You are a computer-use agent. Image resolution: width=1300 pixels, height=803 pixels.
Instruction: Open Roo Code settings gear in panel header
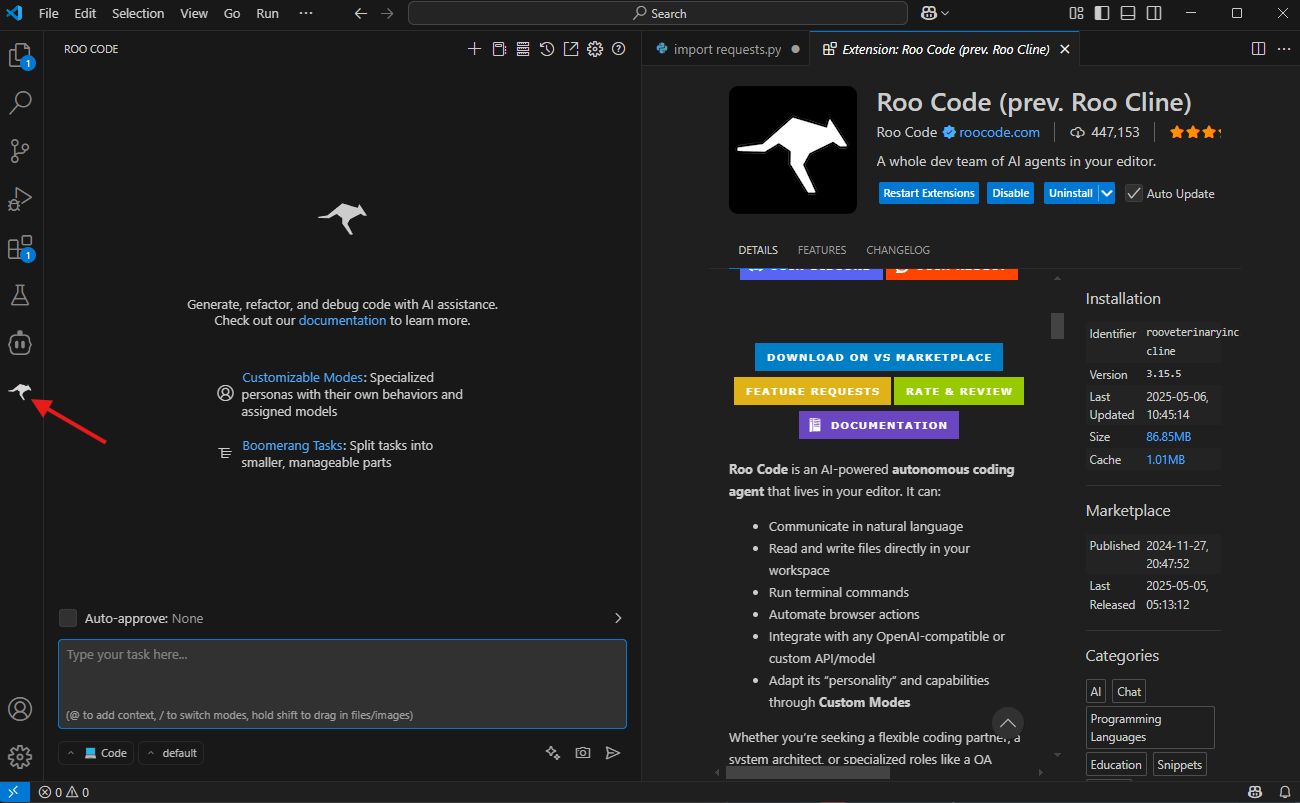(595, 49)
